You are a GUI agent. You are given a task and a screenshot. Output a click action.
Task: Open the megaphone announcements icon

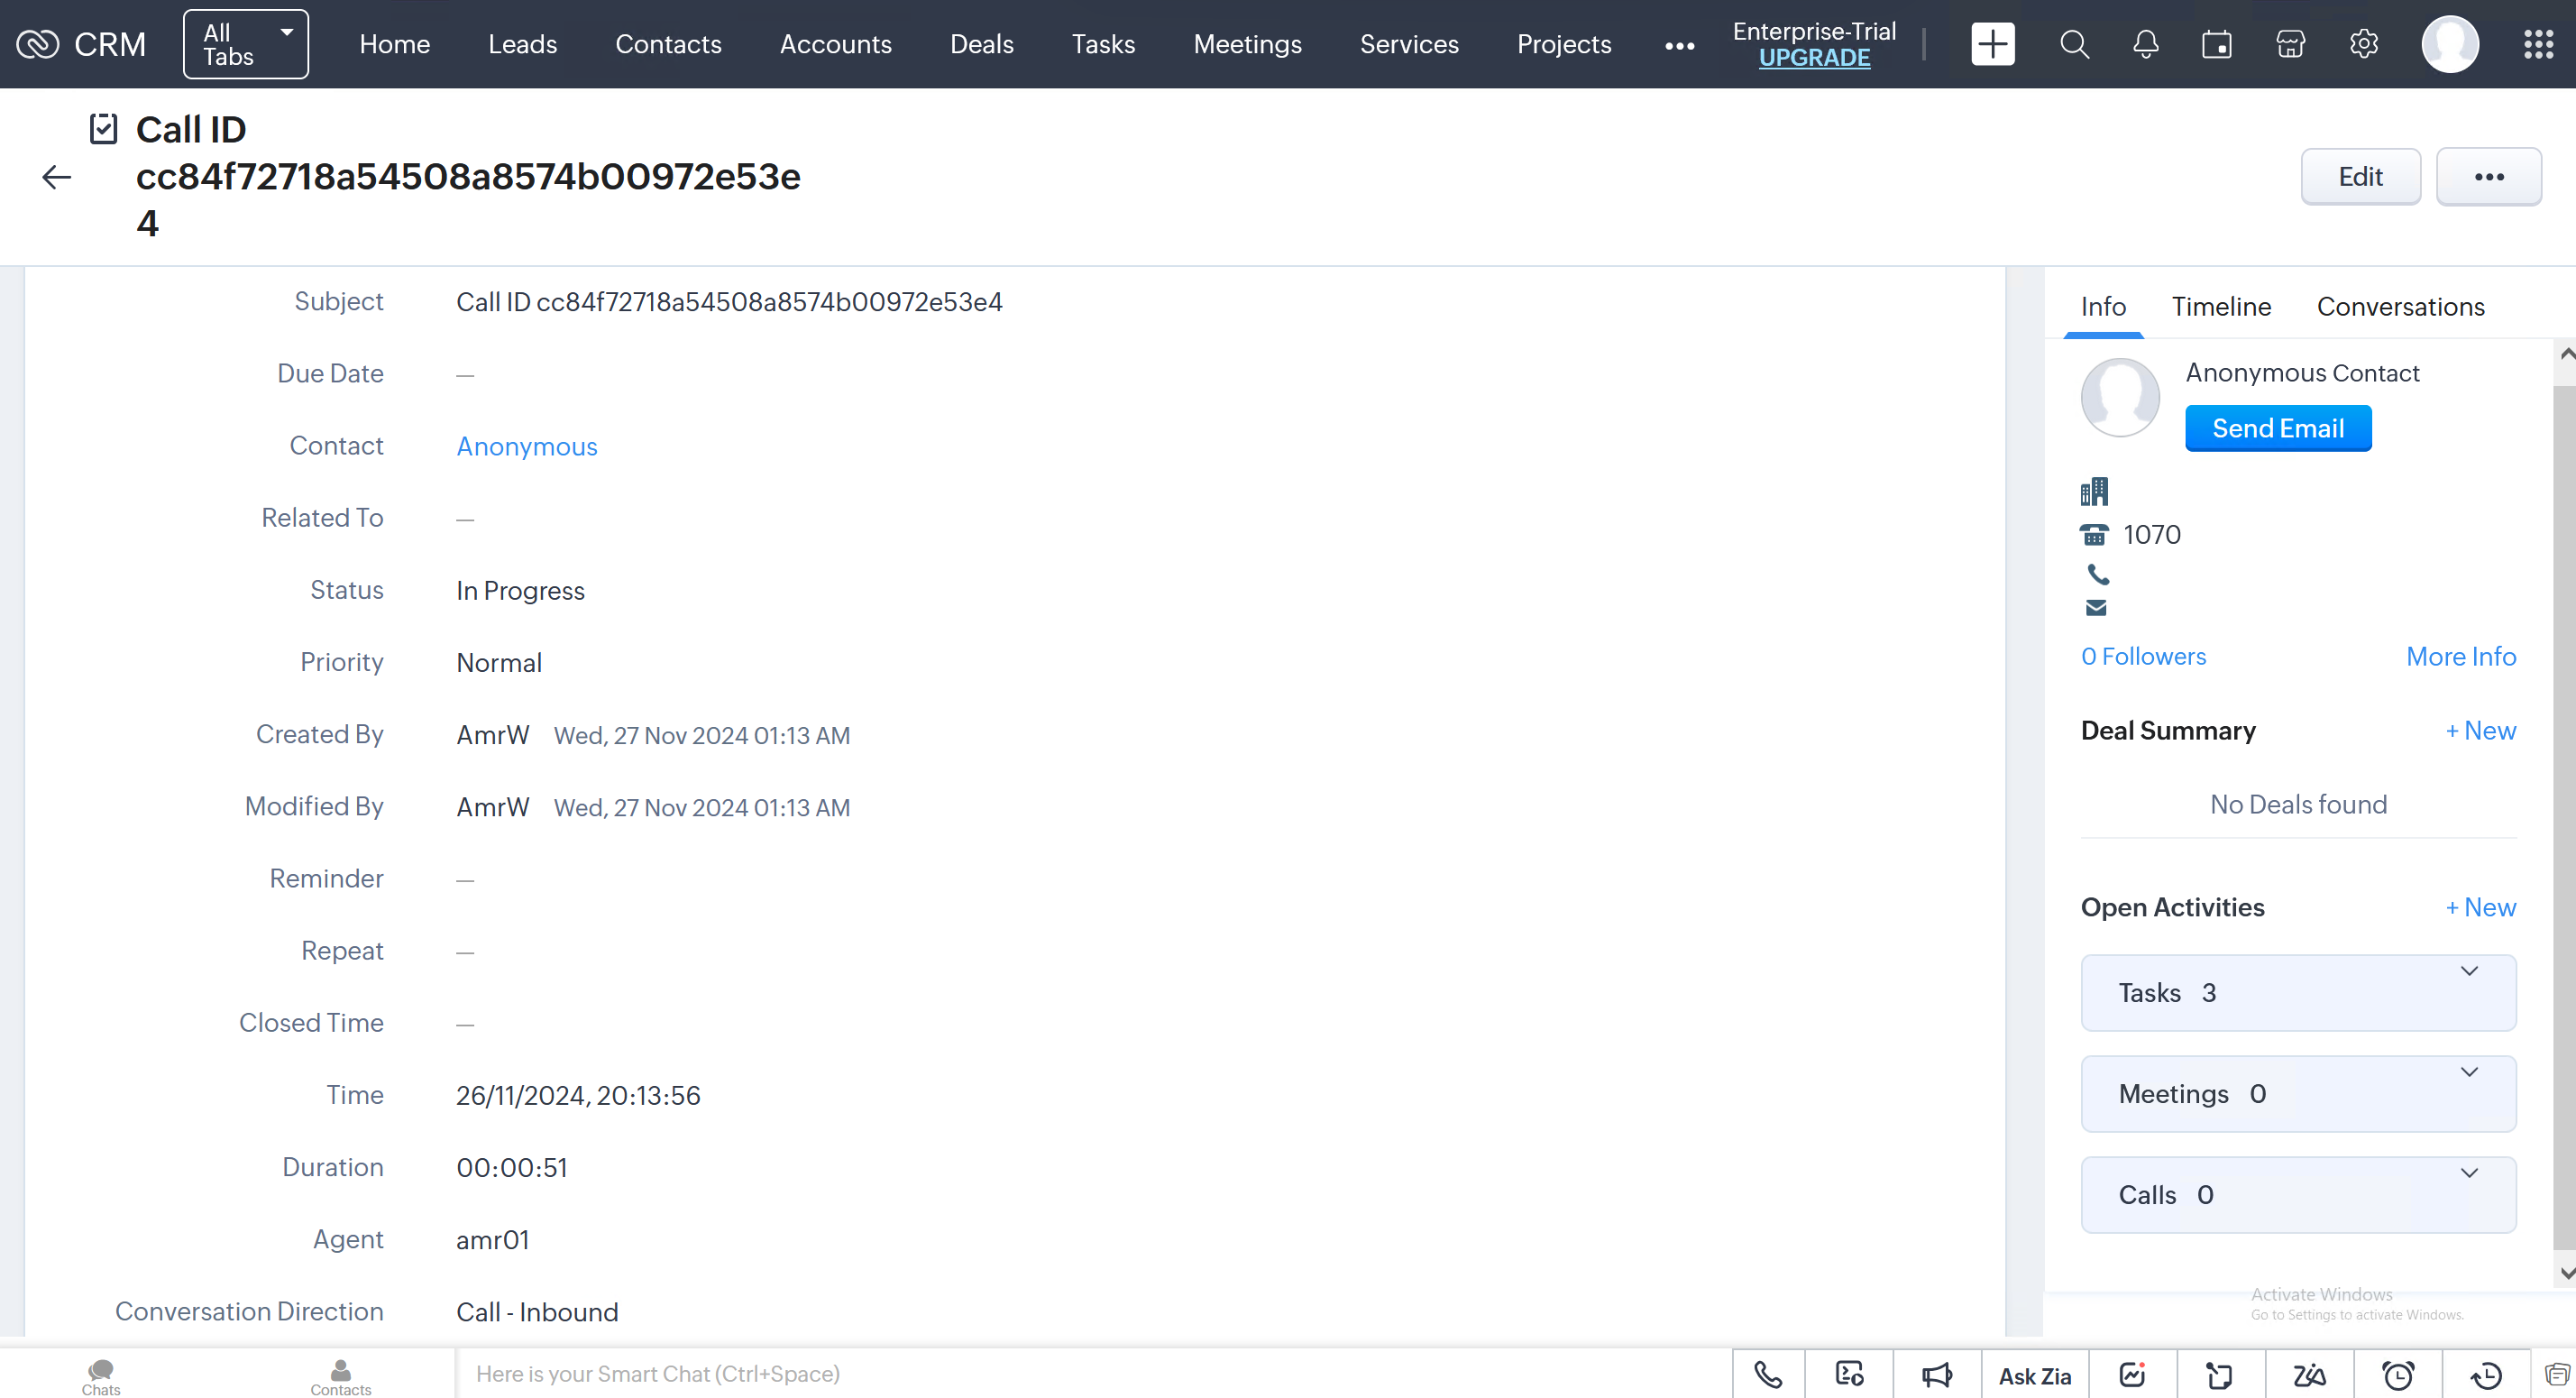(x=1938, y=1375)
